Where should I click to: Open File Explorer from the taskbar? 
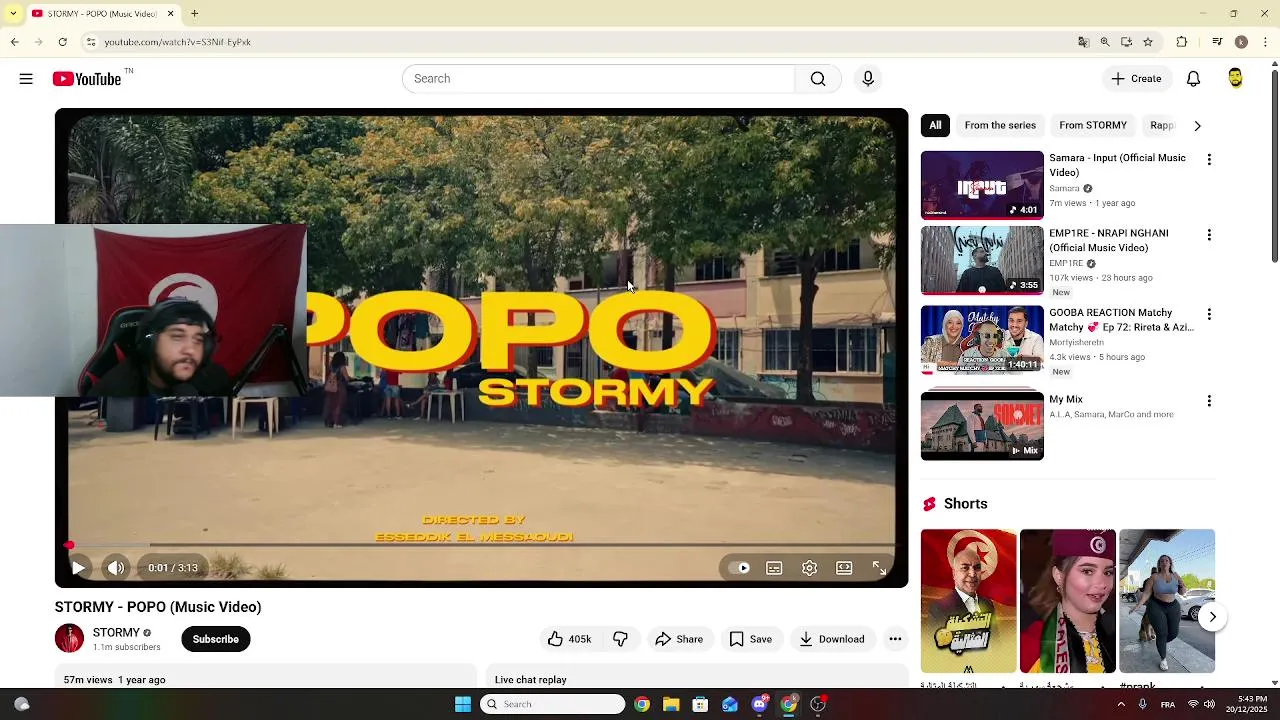tap(671, 704)
